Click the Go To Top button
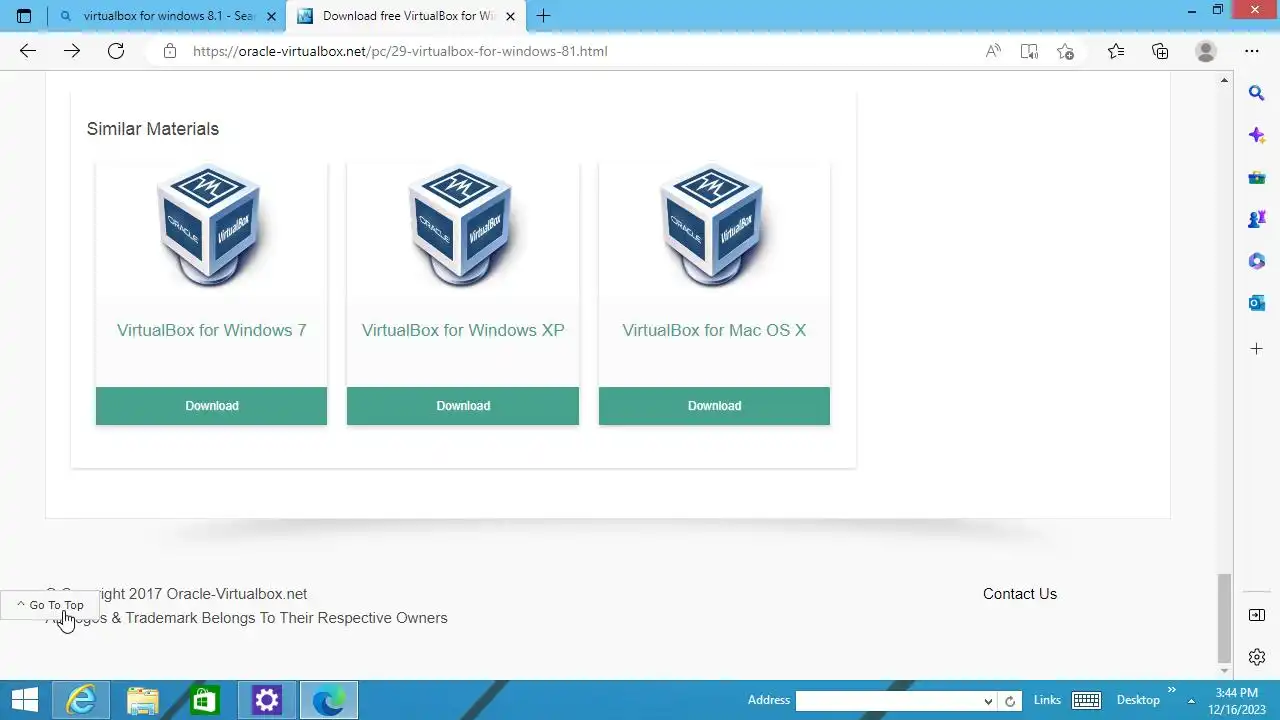This screenshot has height=720, width=1280. [x=50, y=605]
